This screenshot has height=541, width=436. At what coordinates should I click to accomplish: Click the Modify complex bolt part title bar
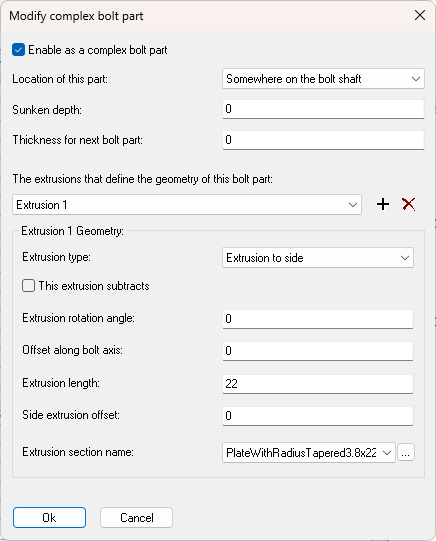207,16
